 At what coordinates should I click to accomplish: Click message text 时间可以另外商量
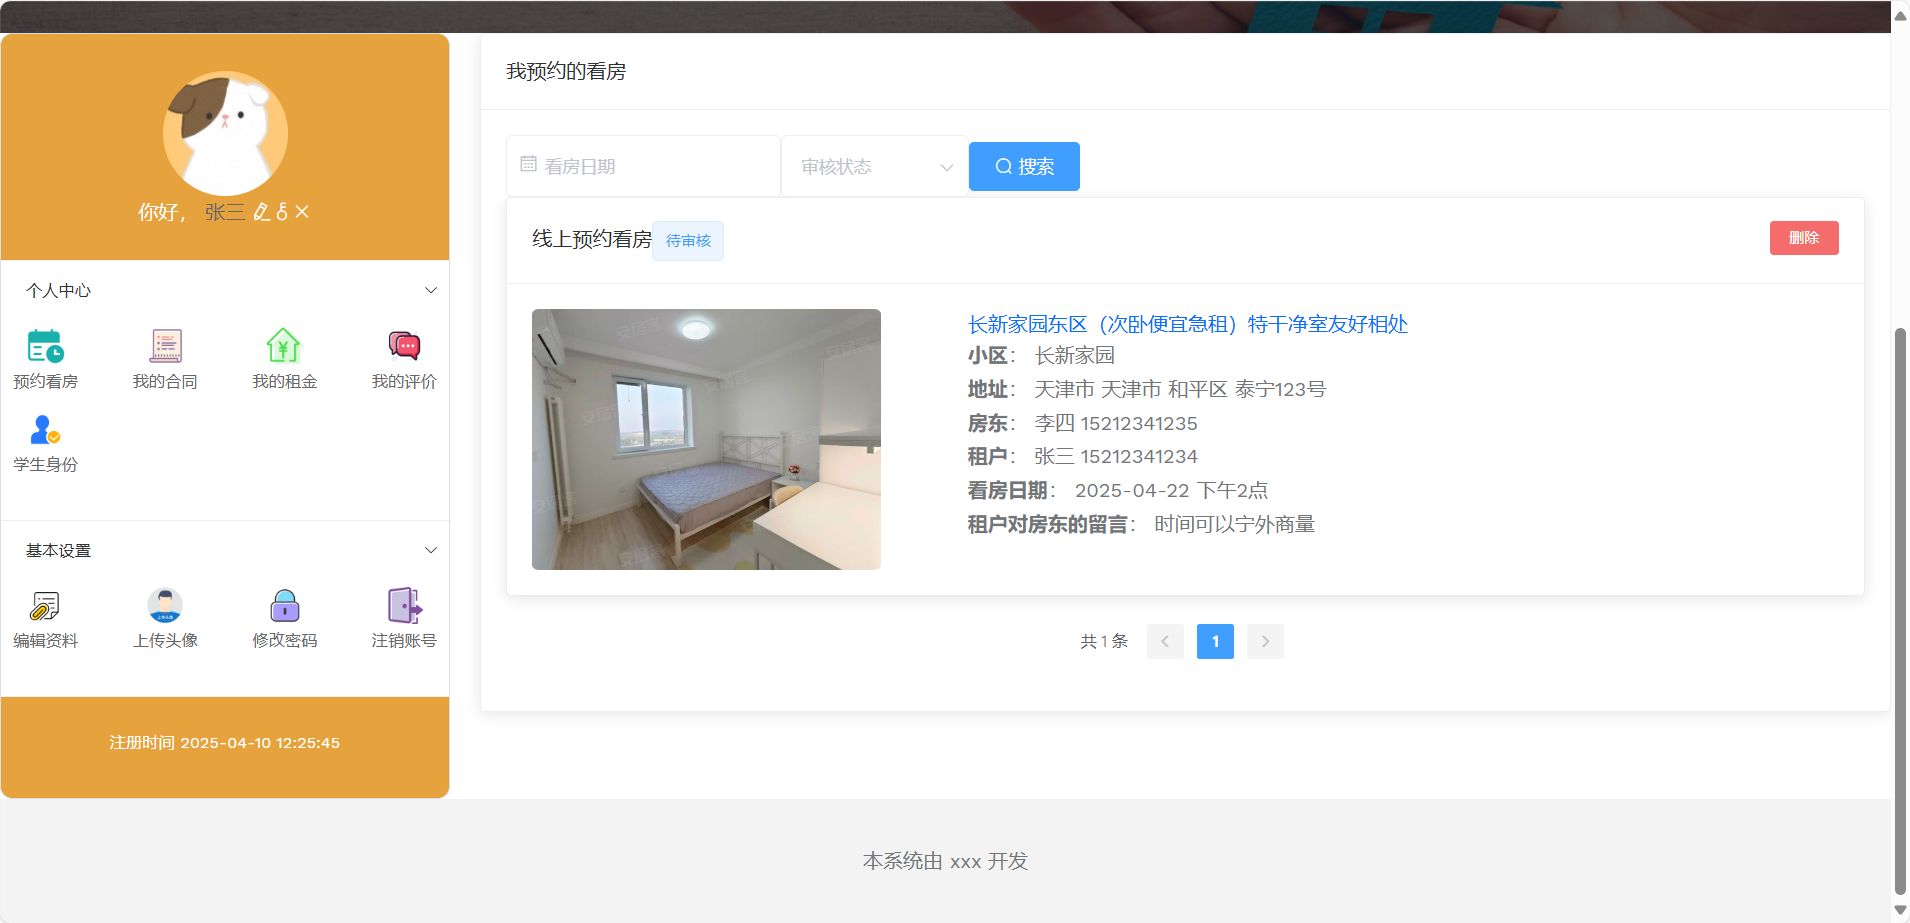pyautogui.click(x=1235, y=524)
